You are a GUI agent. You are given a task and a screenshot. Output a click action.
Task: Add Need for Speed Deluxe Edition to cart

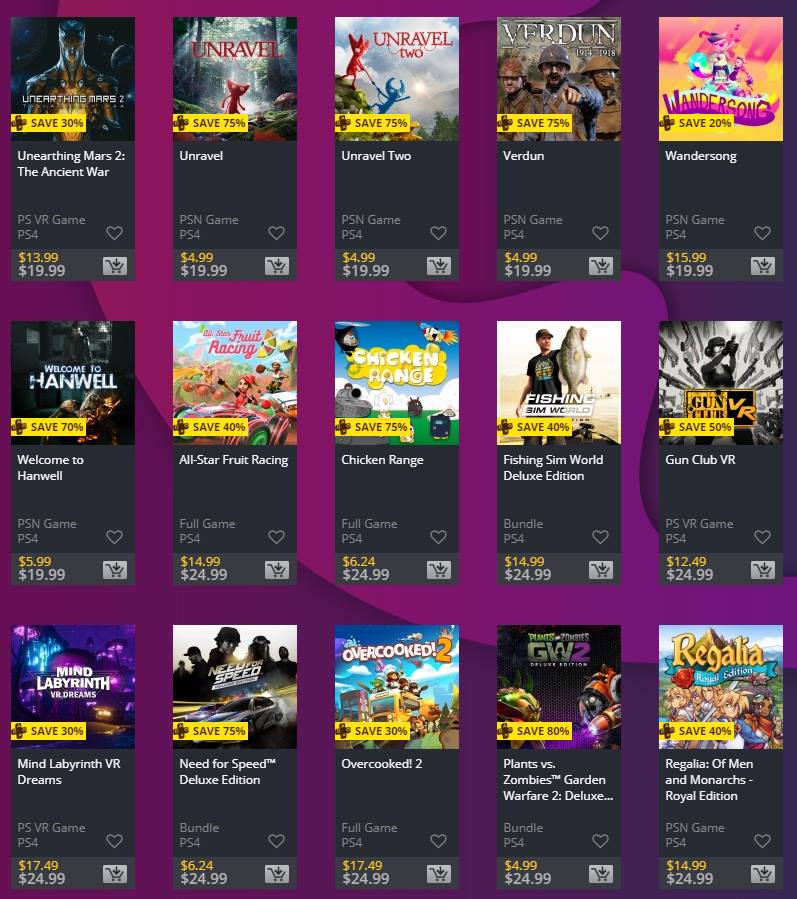coord(277,873)
